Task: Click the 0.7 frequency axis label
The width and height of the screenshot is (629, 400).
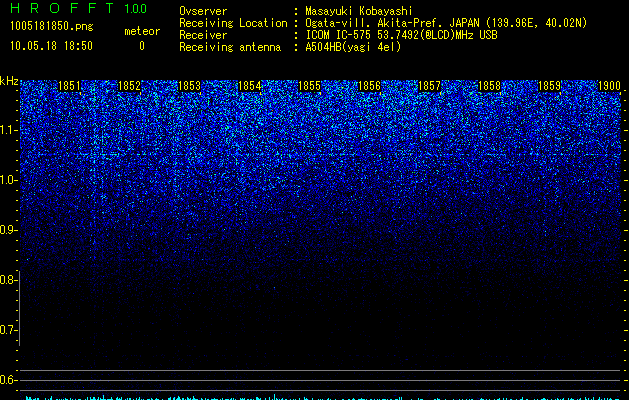Action: tap(8, 330)
